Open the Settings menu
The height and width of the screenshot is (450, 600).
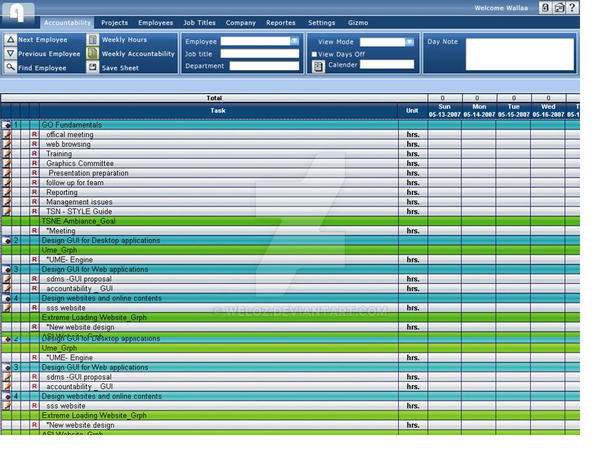[x=321, y=23]
